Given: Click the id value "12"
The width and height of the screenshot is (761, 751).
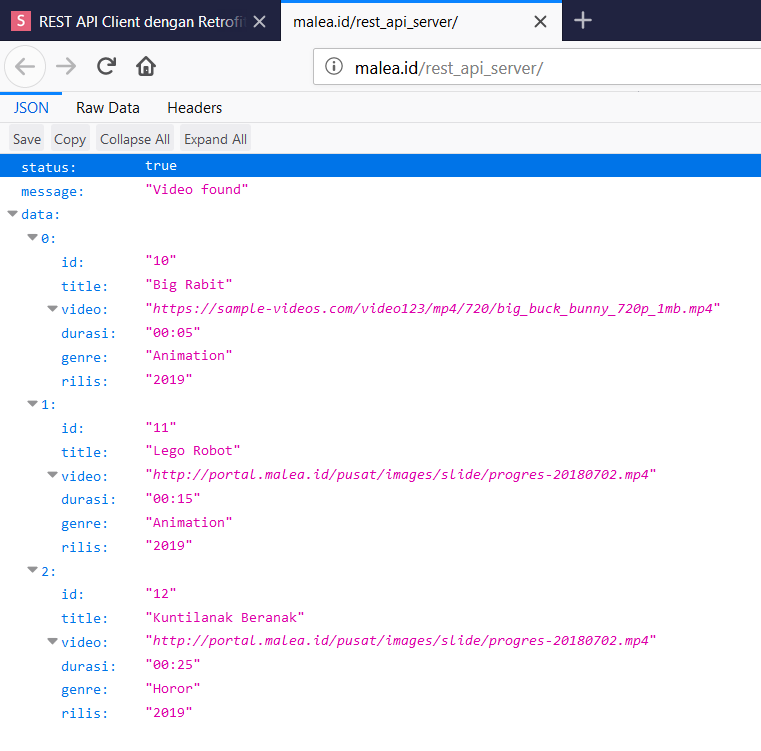Looking at the screenshot, I should pos(161,593).
